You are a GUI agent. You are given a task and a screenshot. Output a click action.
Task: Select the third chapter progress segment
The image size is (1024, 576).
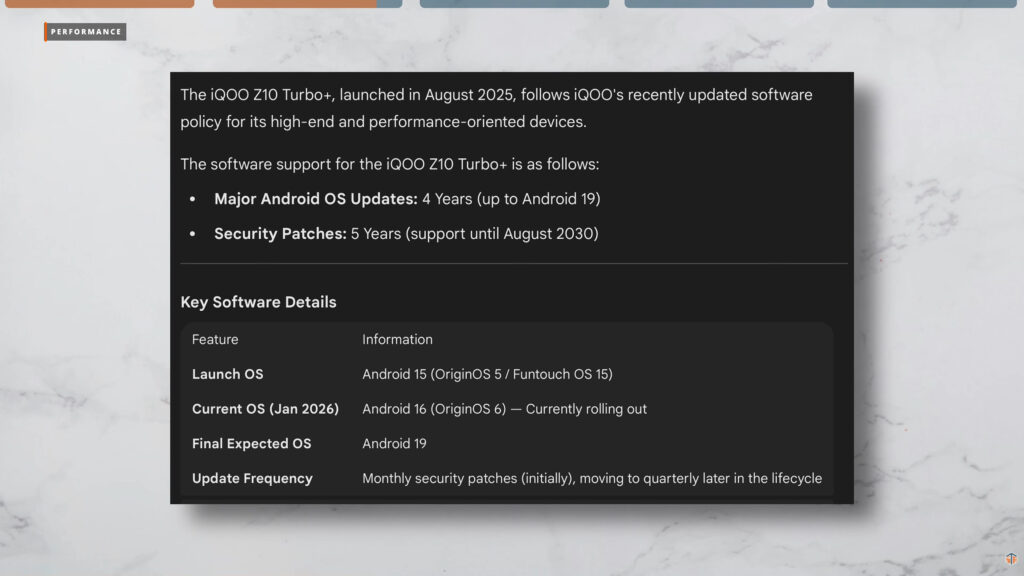(x=514, y=3)
